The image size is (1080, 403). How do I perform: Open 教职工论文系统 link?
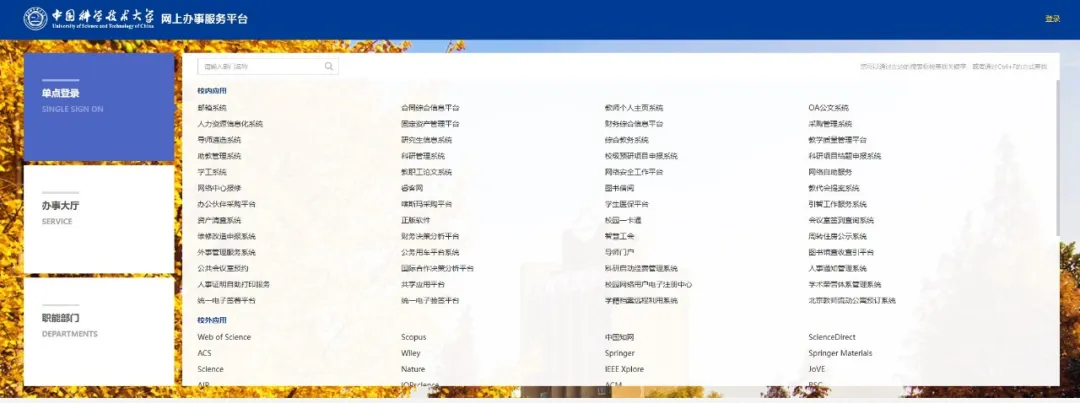coord(426,172)
